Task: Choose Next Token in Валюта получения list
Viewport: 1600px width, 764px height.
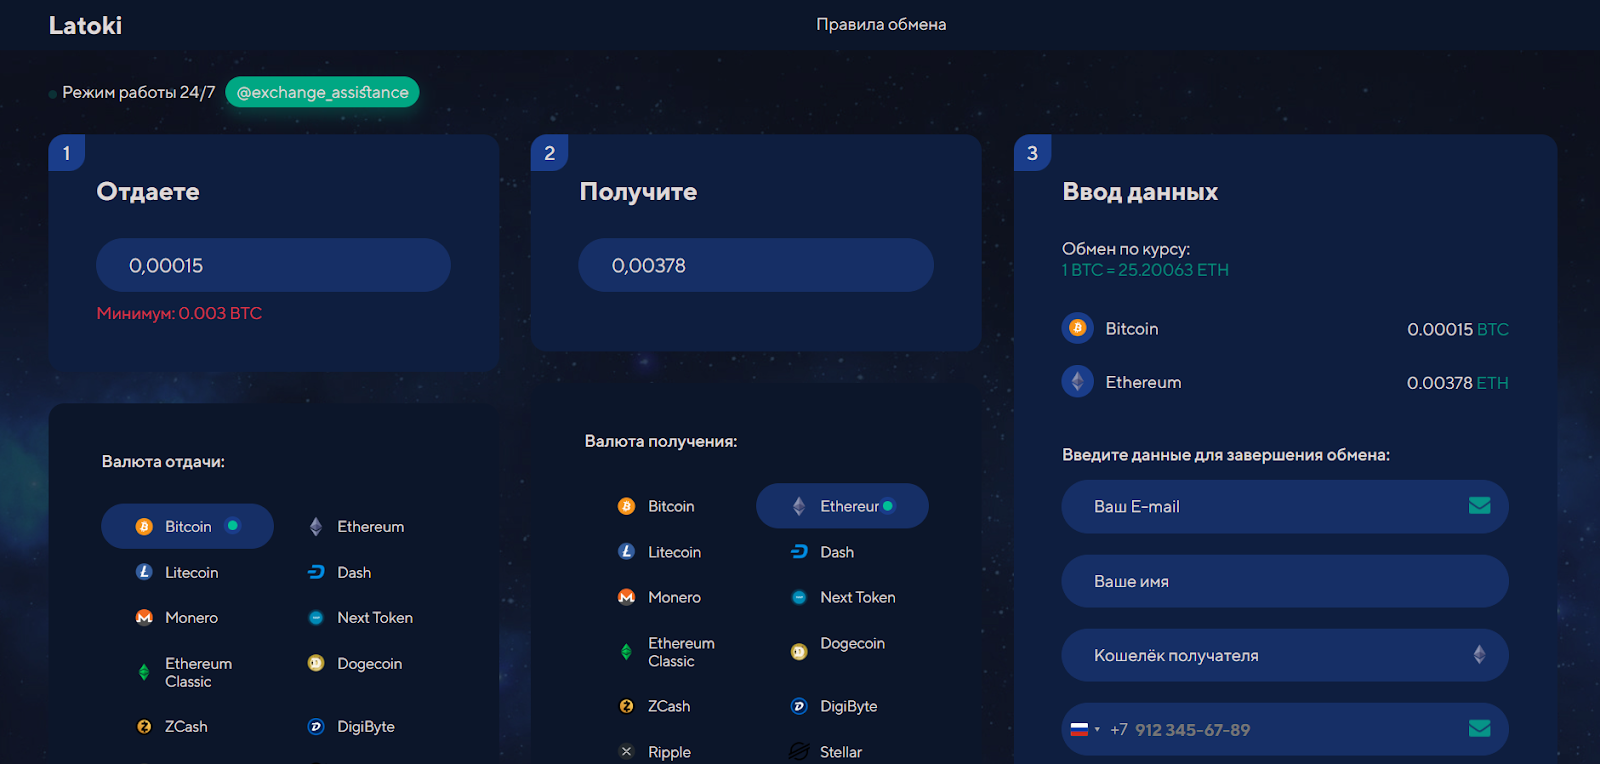Action: click(x=843, y=597)
